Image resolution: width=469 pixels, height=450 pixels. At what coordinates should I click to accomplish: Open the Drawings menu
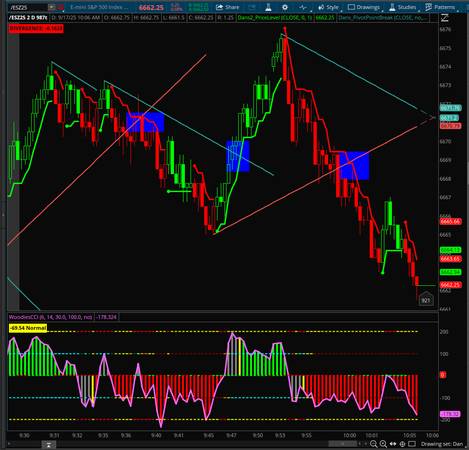364,7
